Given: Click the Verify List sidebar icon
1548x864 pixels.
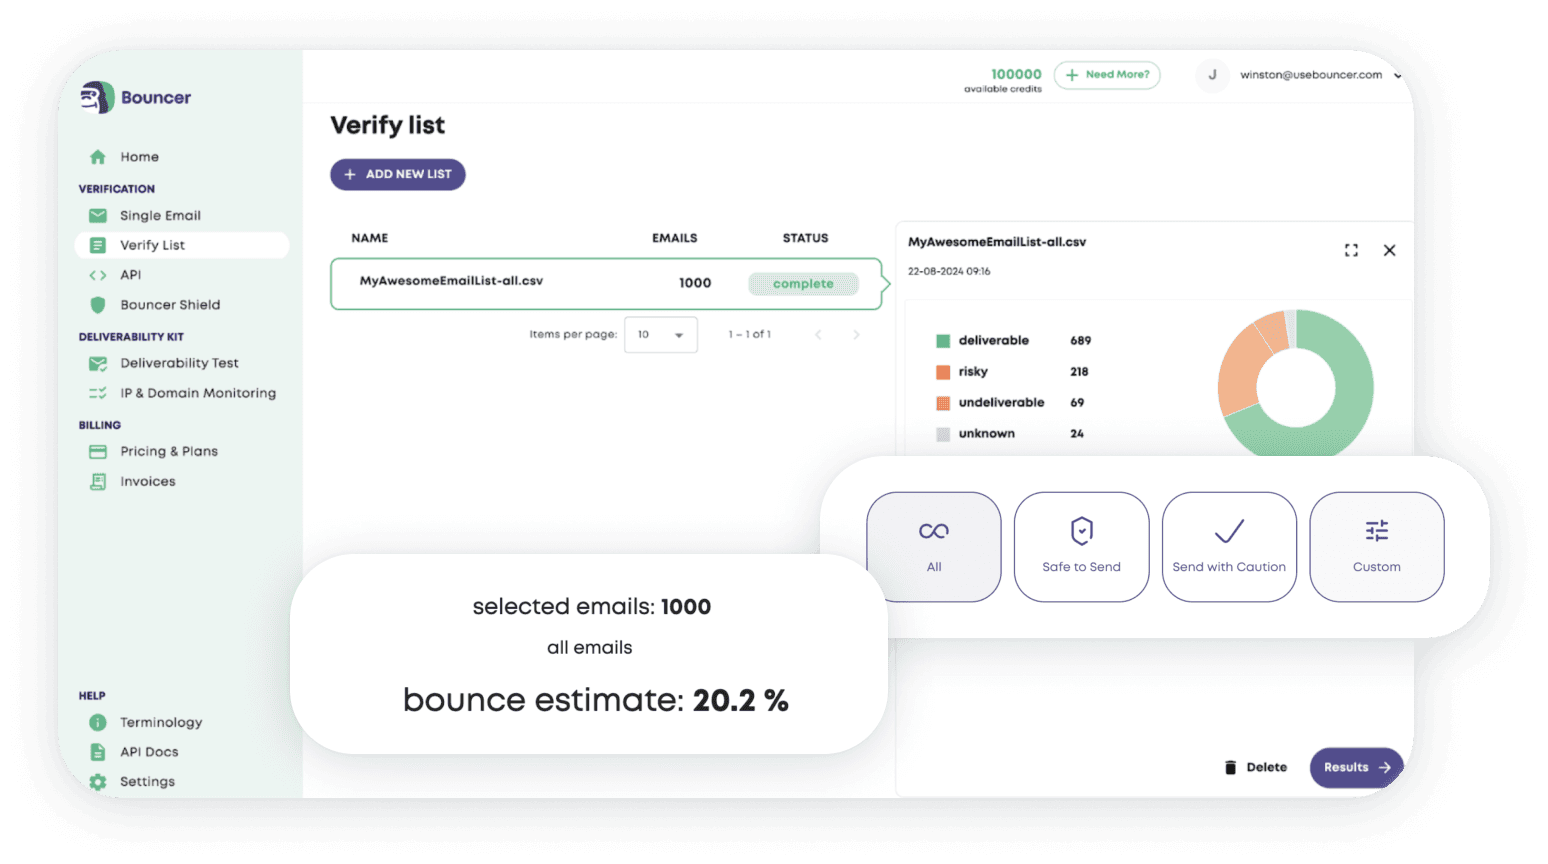Looking at the screenshot, I should point(97,245).
